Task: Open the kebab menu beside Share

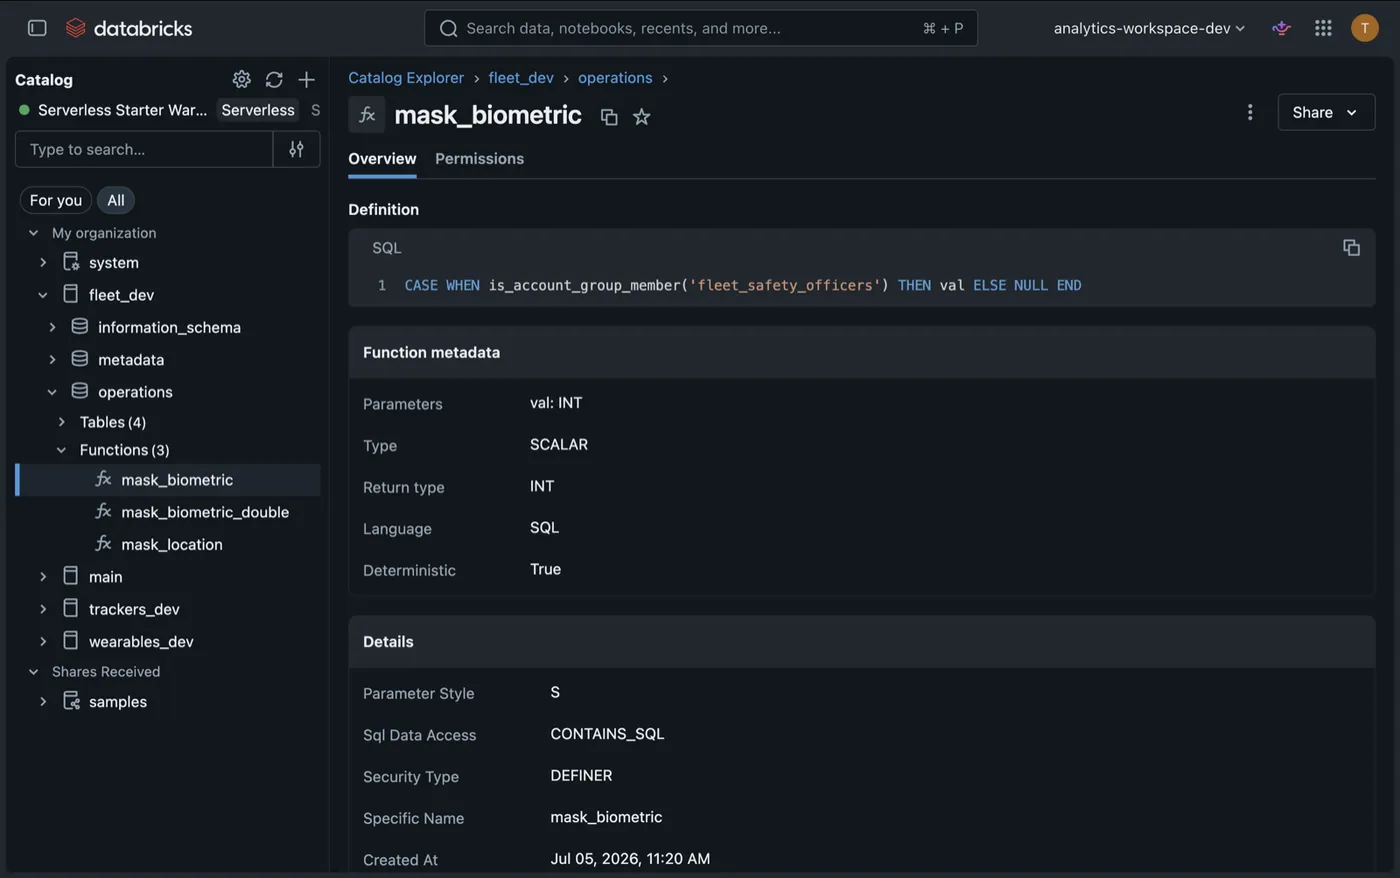Action: click(x=1250, y=112)
